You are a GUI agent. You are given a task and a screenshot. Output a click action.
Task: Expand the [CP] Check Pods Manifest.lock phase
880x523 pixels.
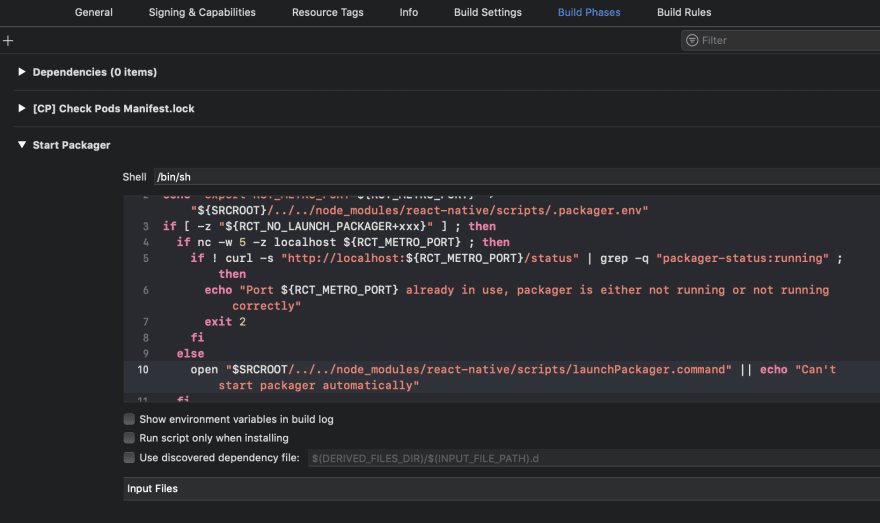pos(21,108)
